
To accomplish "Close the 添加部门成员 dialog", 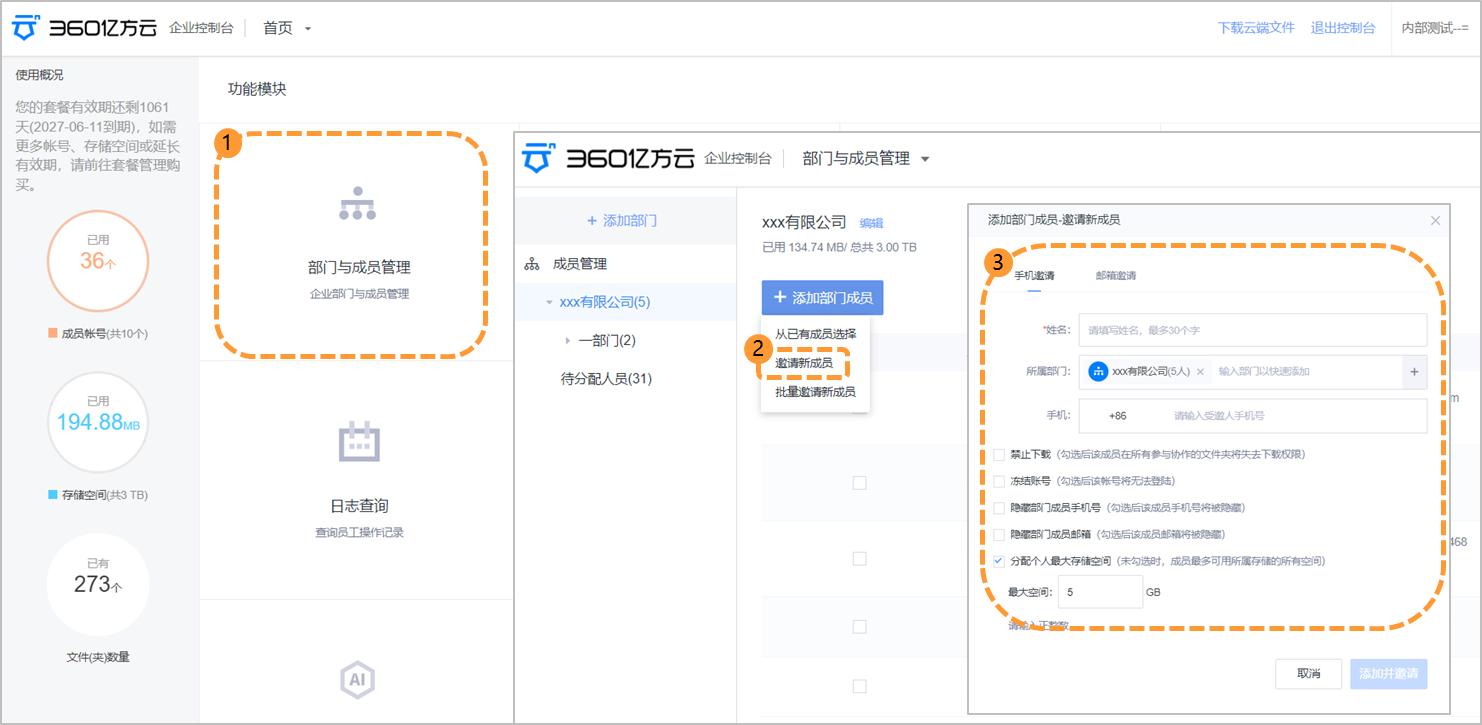I will pyautogui.click(x=1435, y=220).
